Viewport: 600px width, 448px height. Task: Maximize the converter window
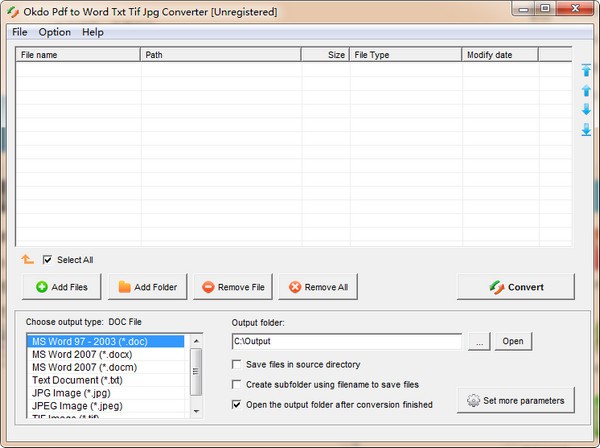point(545,8)
